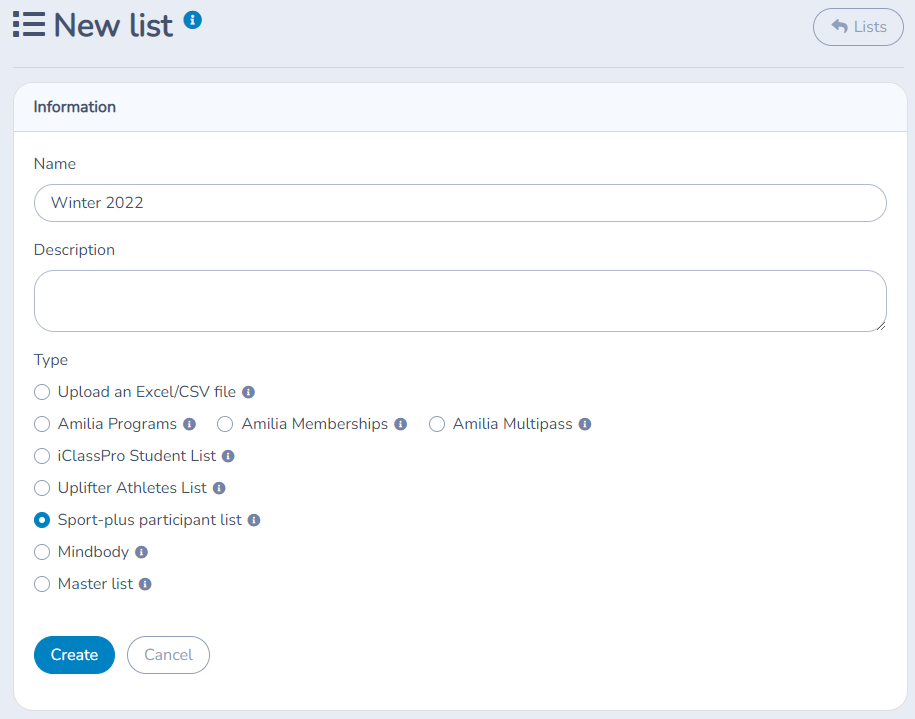Click info icon next to Sport-plus participant list
This screenshot has width=915, height=719.
[254, 520]
